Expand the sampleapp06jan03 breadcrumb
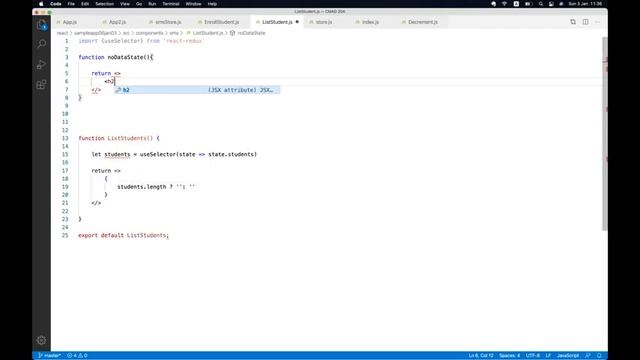 [x=95, y=33]
